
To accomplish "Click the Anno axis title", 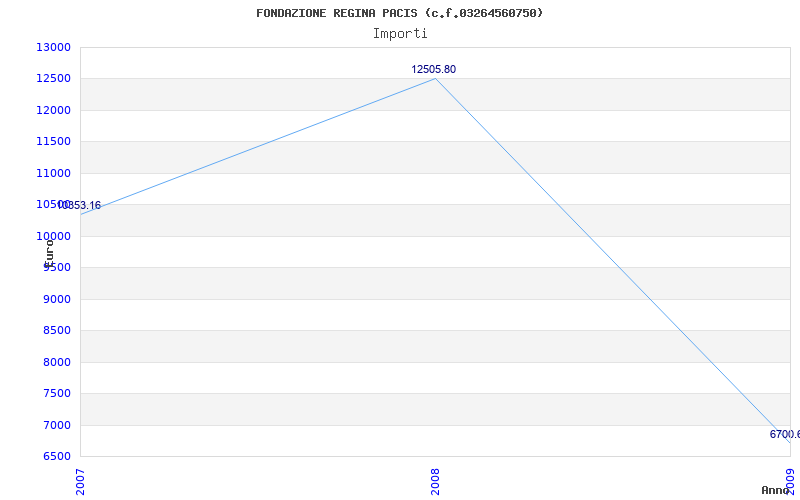I will (775, 491).
